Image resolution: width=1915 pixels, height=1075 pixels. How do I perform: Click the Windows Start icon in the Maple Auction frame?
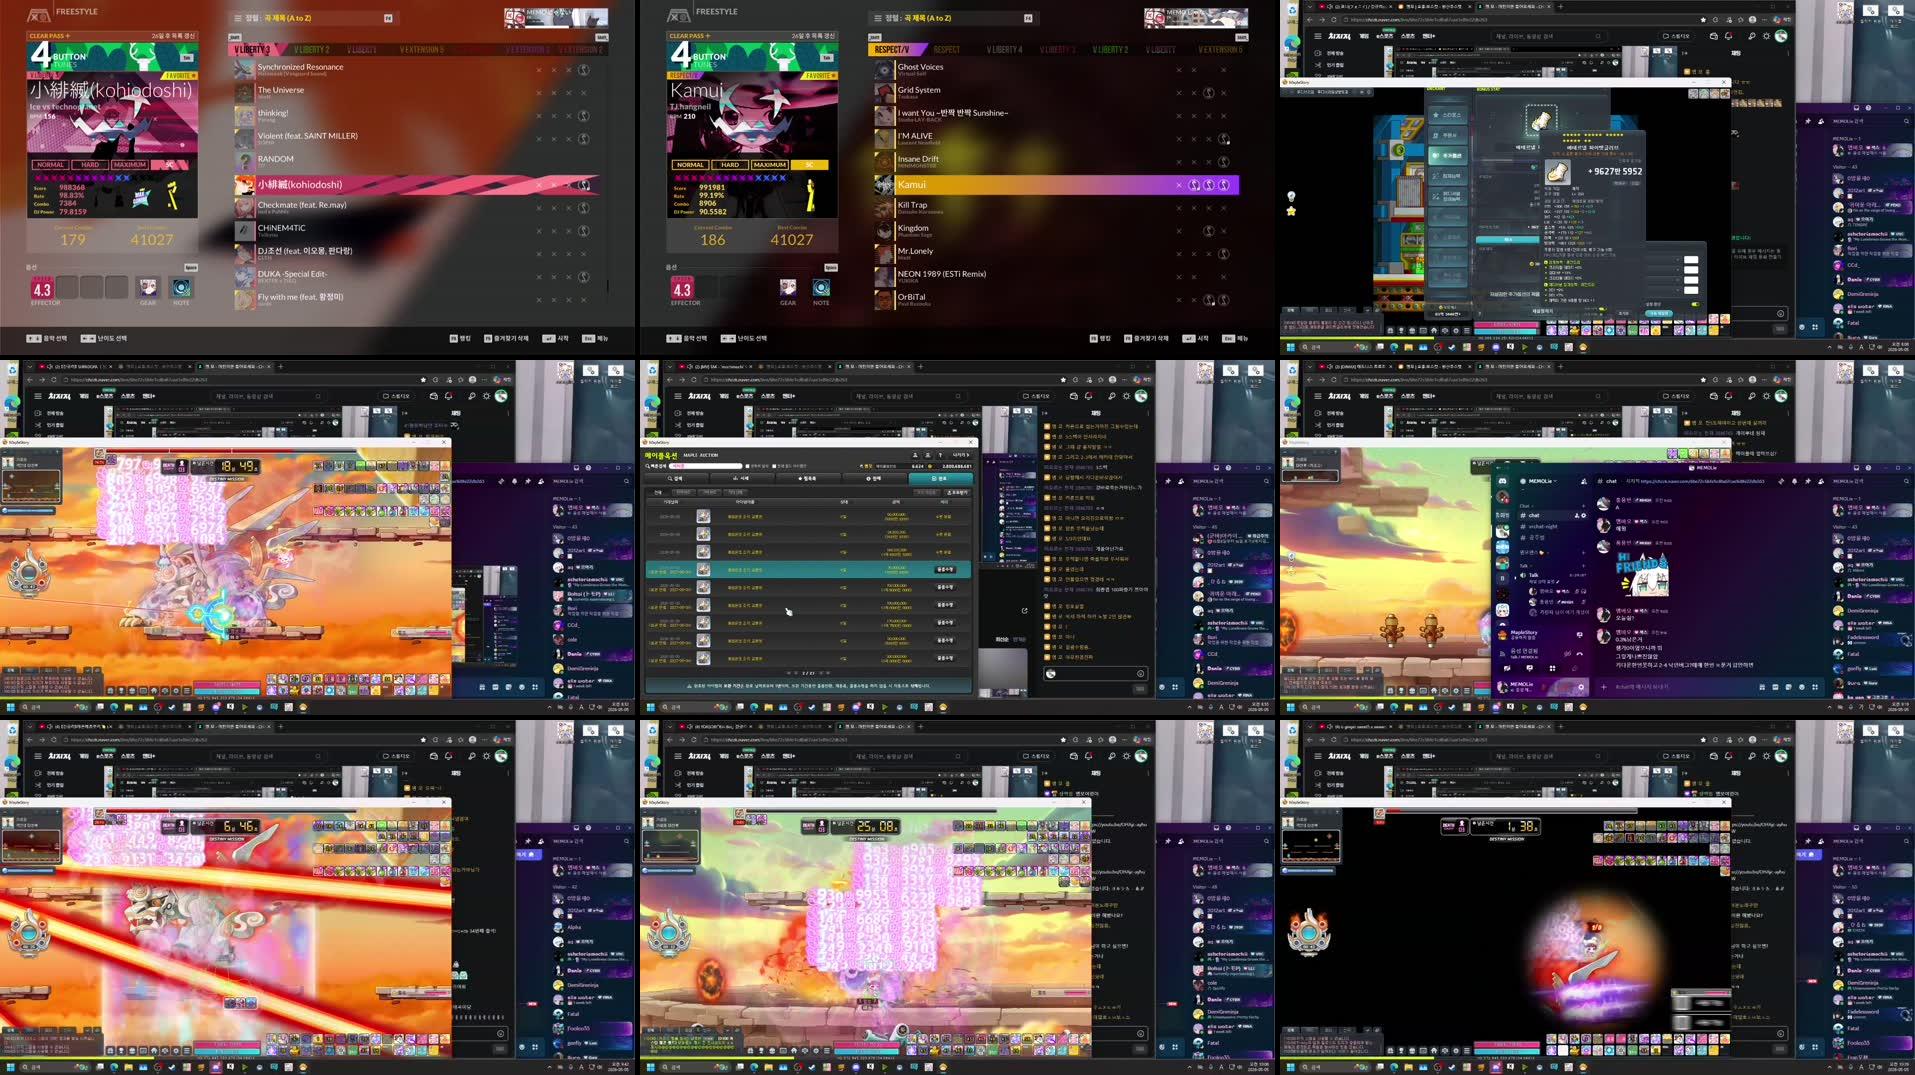coord(650,707)
